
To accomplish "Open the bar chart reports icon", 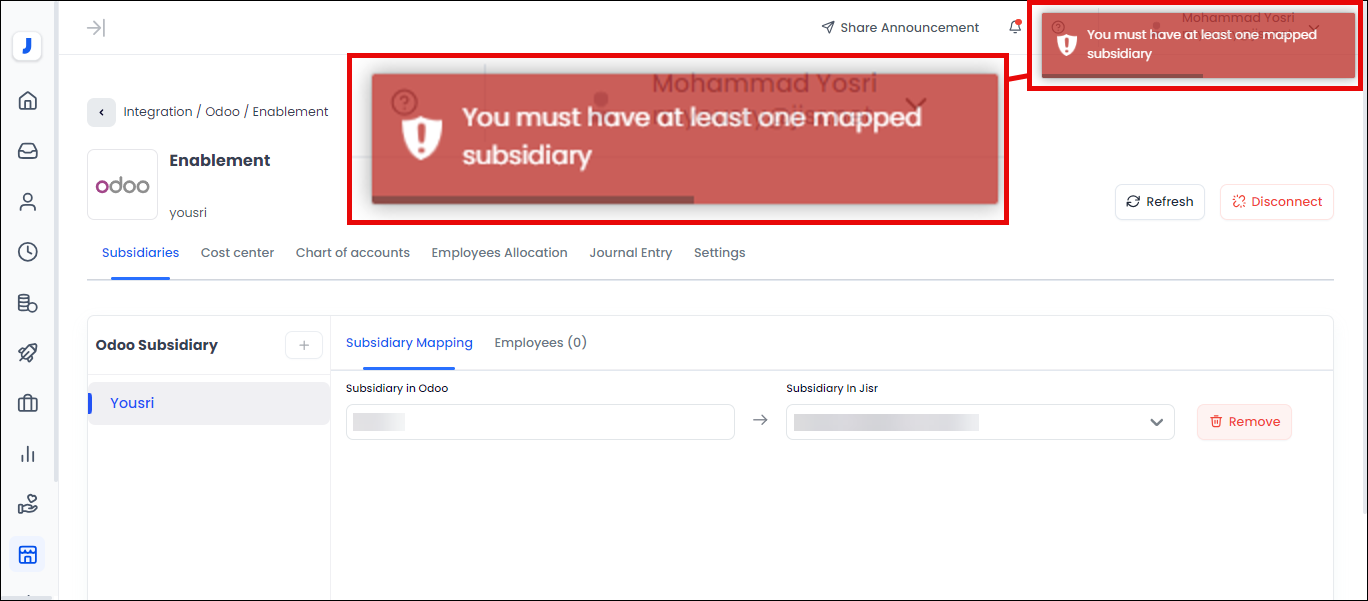I will (28, 454).
